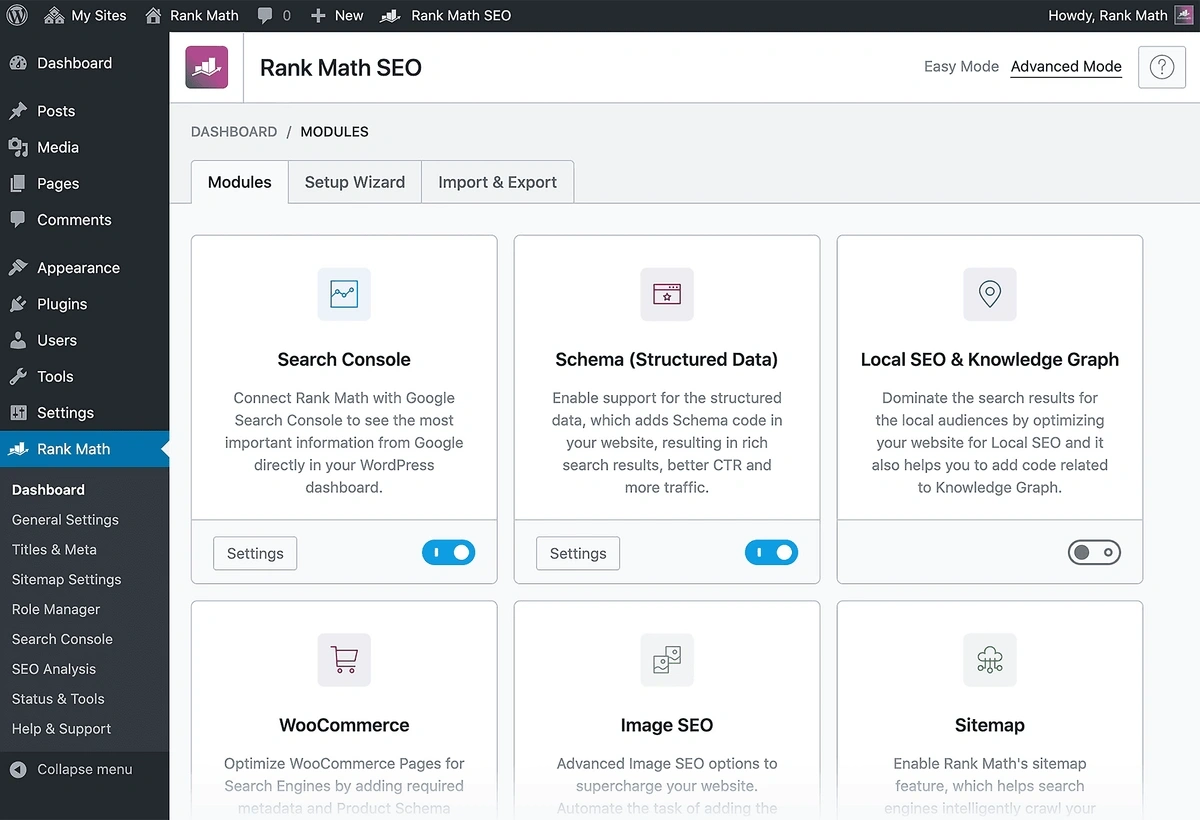The width and height of the screenshot is (1200, 820).
Task: Click the MODULES breadcrumb text
Action: (335, 132)
